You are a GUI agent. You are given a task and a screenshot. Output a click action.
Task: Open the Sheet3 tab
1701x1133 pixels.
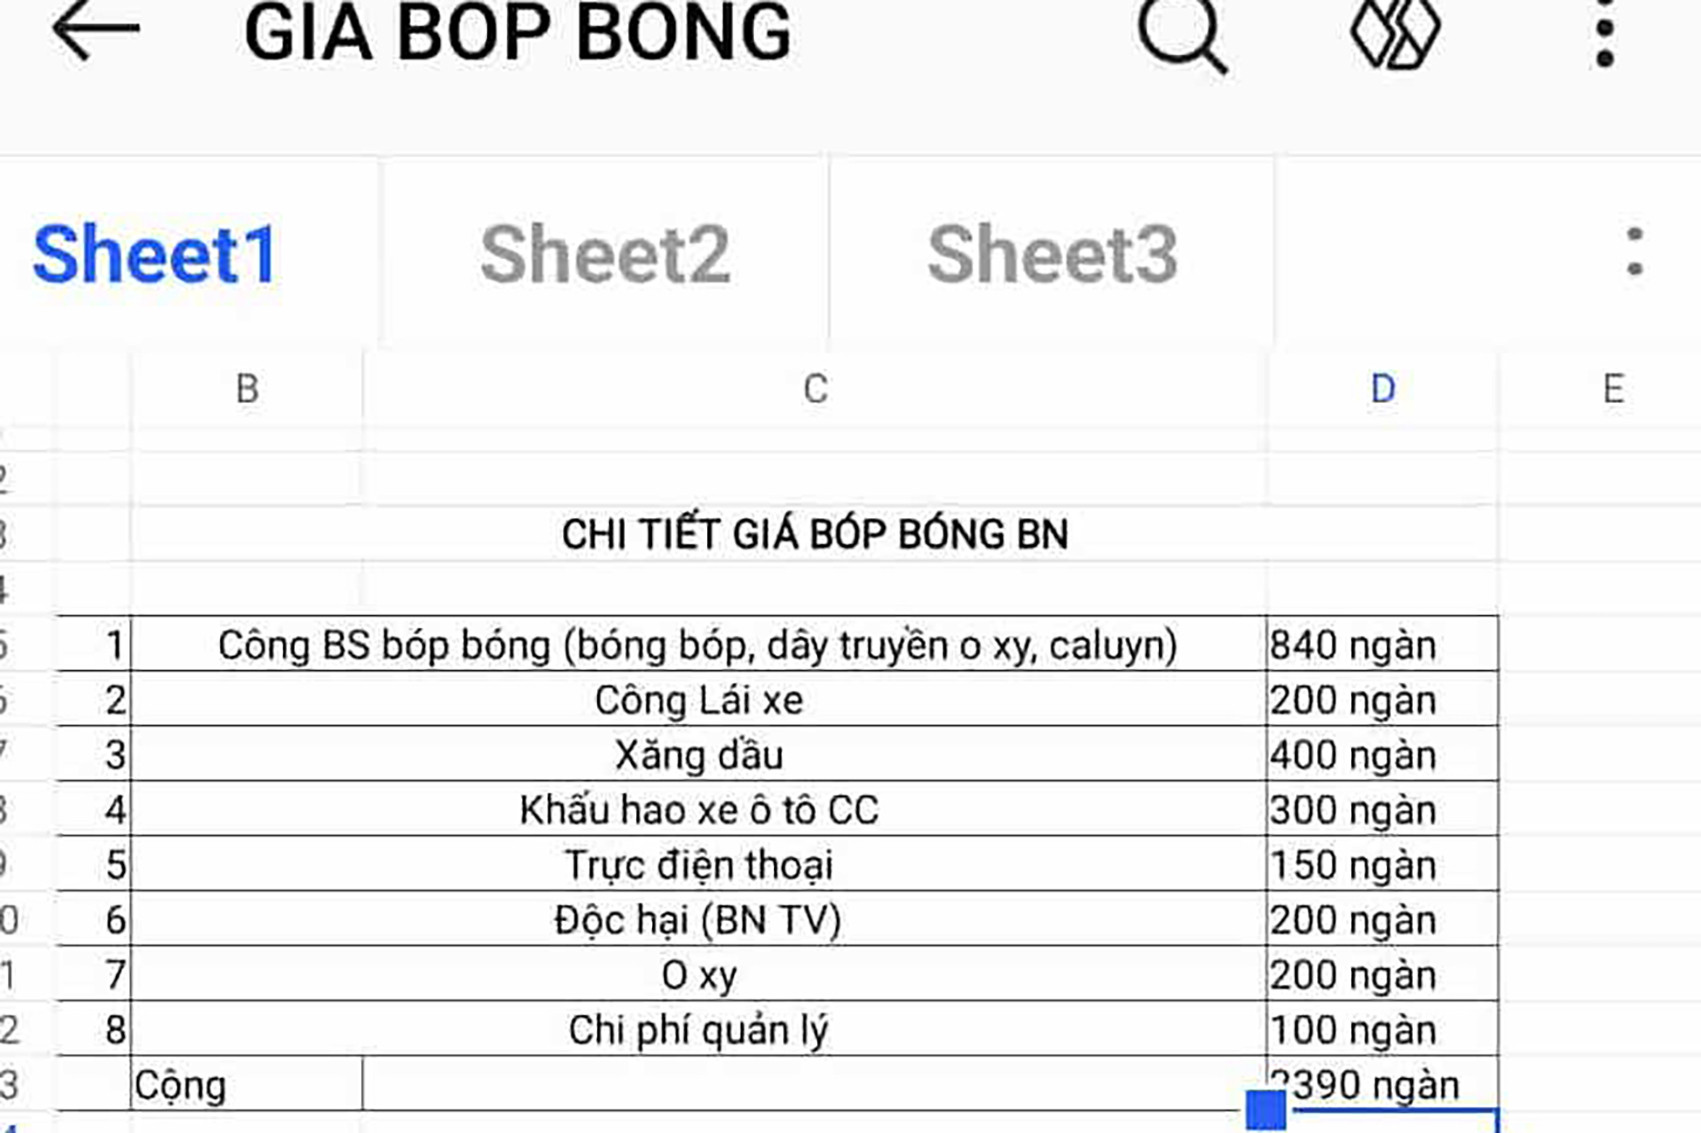click(1052, 255)
